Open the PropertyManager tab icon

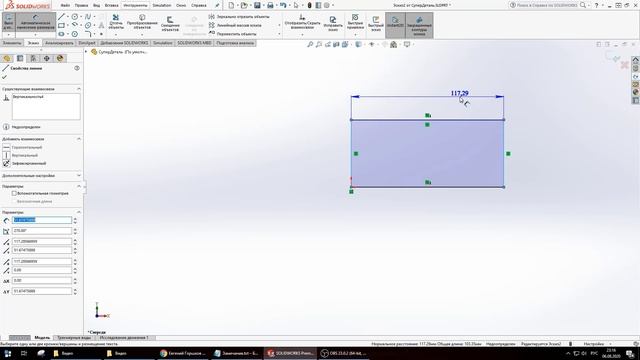pos(20,58)
